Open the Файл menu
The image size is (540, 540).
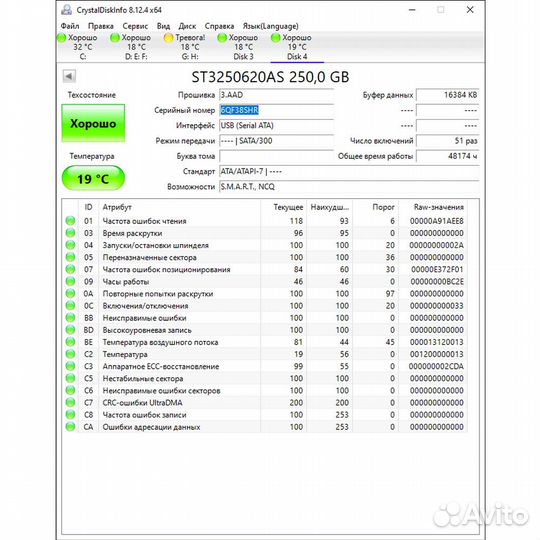pos(70,26)
